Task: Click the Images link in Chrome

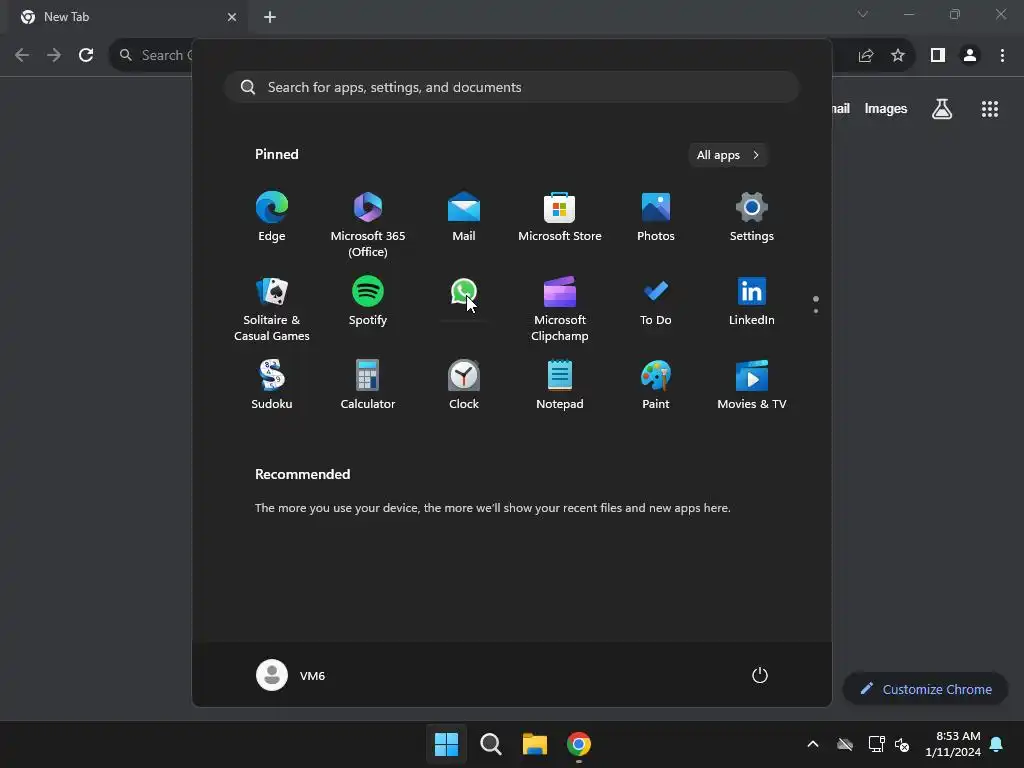Action: click(x=886, y=109)
